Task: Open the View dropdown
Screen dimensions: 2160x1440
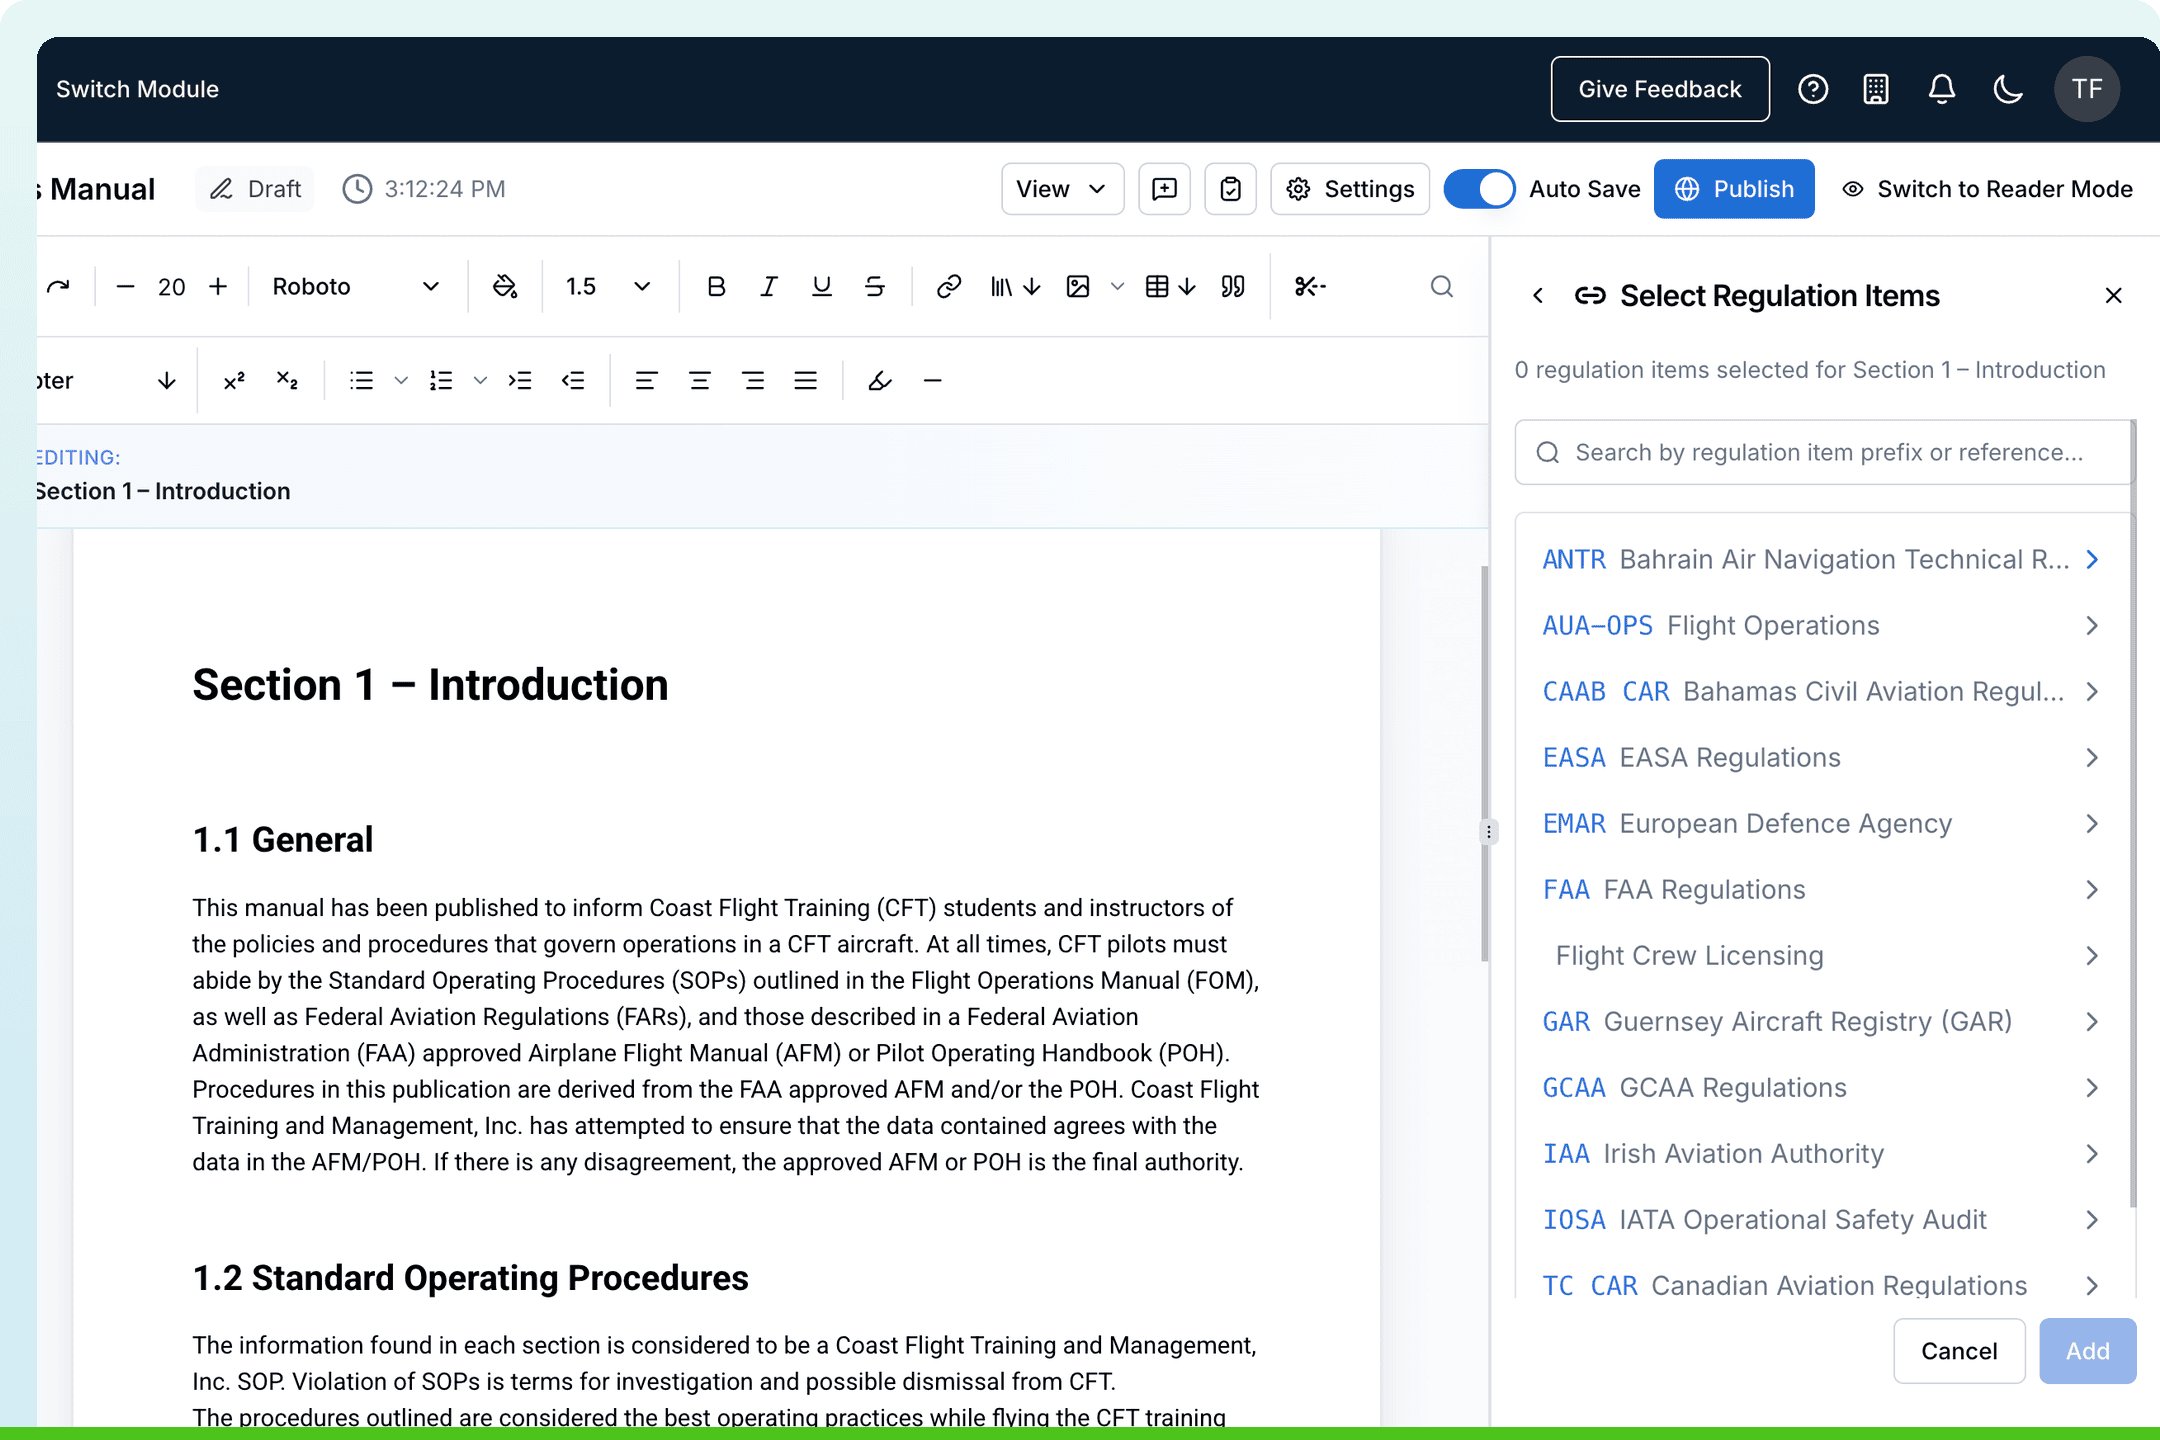Action: point(1062,189)
